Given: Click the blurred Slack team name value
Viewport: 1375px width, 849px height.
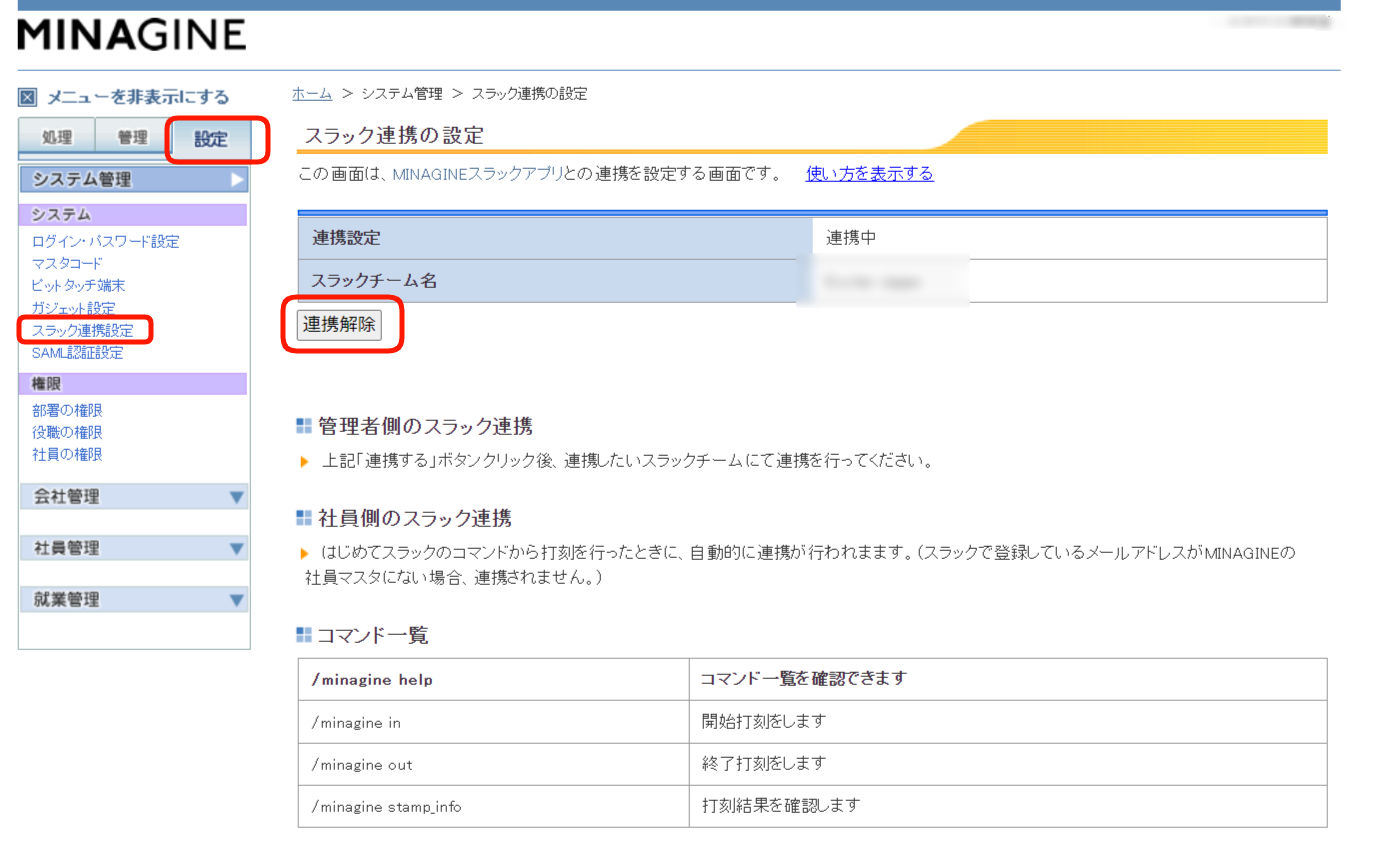Looking at the screenshot, I should pyautogui.click(x=873, y=282).
